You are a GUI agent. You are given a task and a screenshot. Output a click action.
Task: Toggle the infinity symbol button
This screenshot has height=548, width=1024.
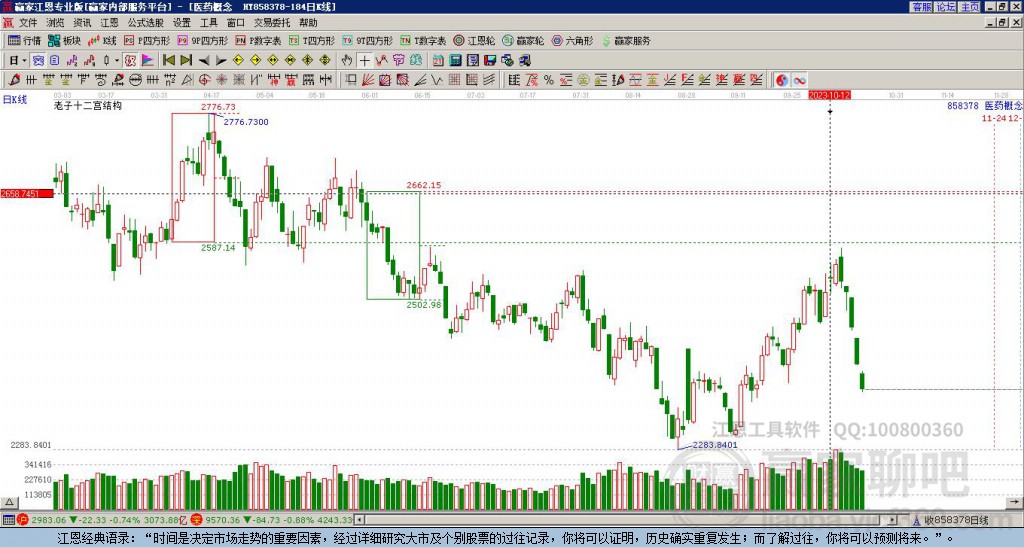point(799,80)
